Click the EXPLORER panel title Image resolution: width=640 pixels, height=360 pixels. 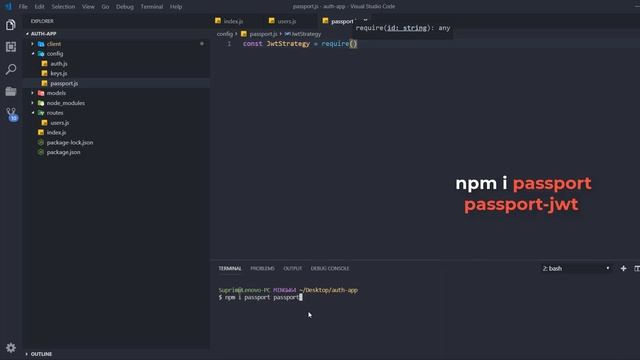pos(42,21)
